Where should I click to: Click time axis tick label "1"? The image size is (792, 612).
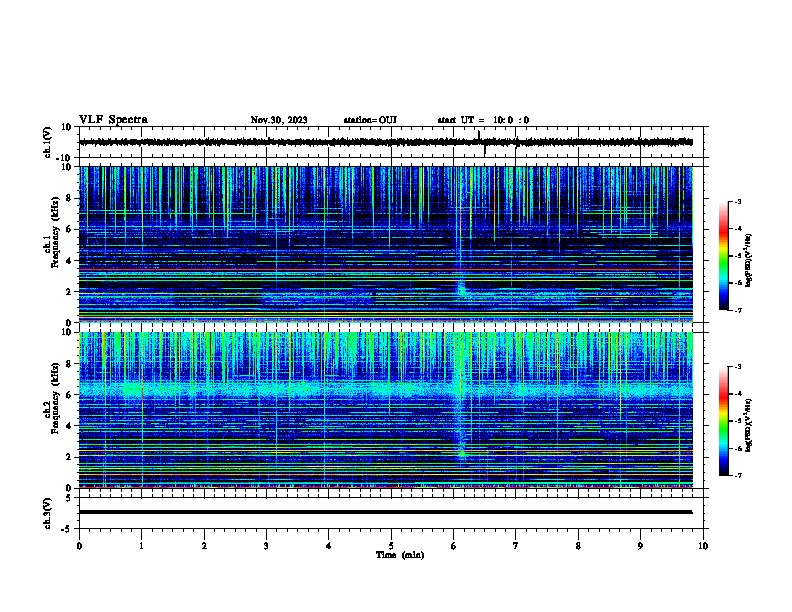[141, 546]
